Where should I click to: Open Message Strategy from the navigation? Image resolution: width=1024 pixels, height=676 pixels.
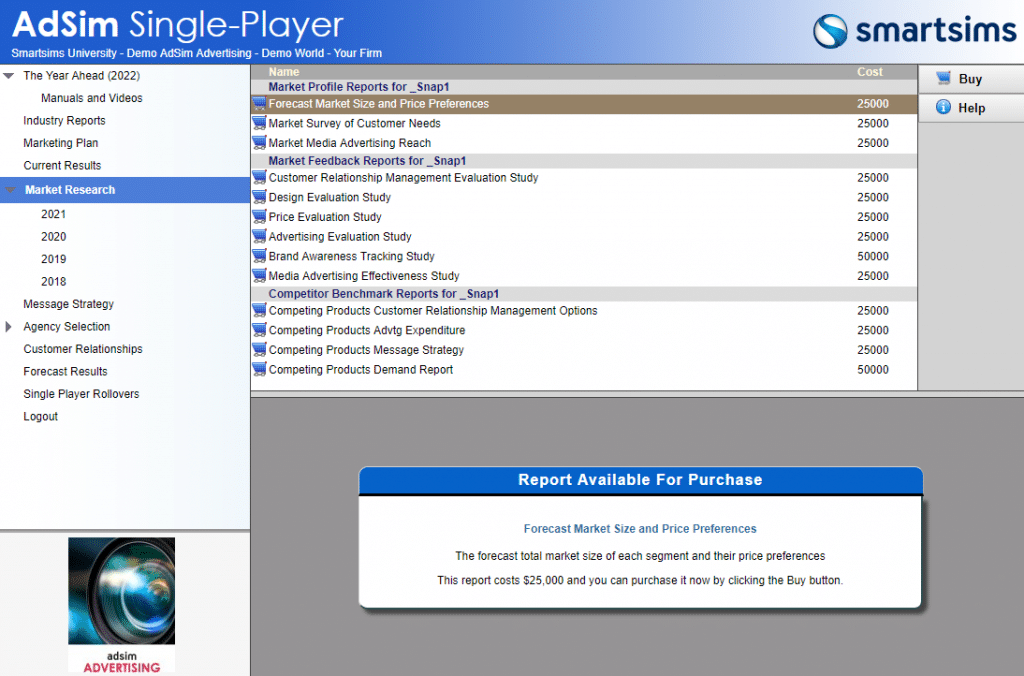point(68,304)
